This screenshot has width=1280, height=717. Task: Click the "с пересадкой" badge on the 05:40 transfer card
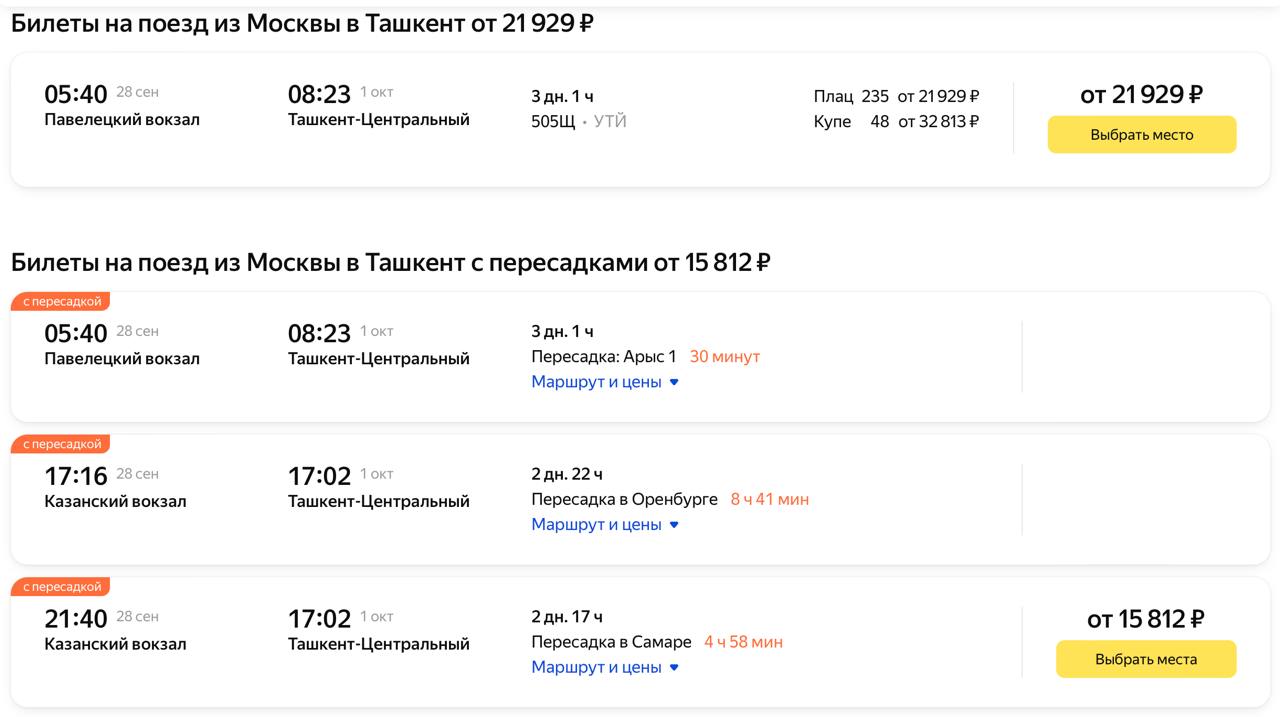coord(62,302)
